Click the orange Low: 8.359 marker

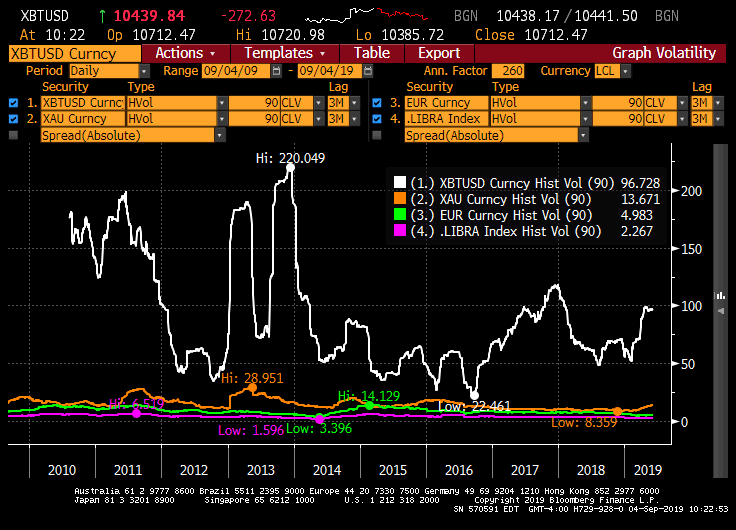pos(618,412)
